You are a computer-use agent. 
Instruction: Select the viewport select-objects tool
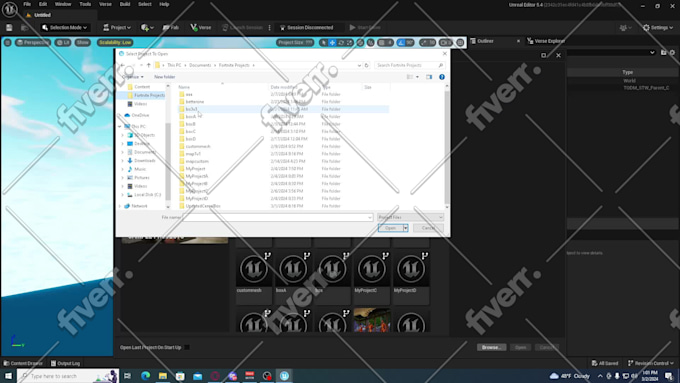[324, 43]
